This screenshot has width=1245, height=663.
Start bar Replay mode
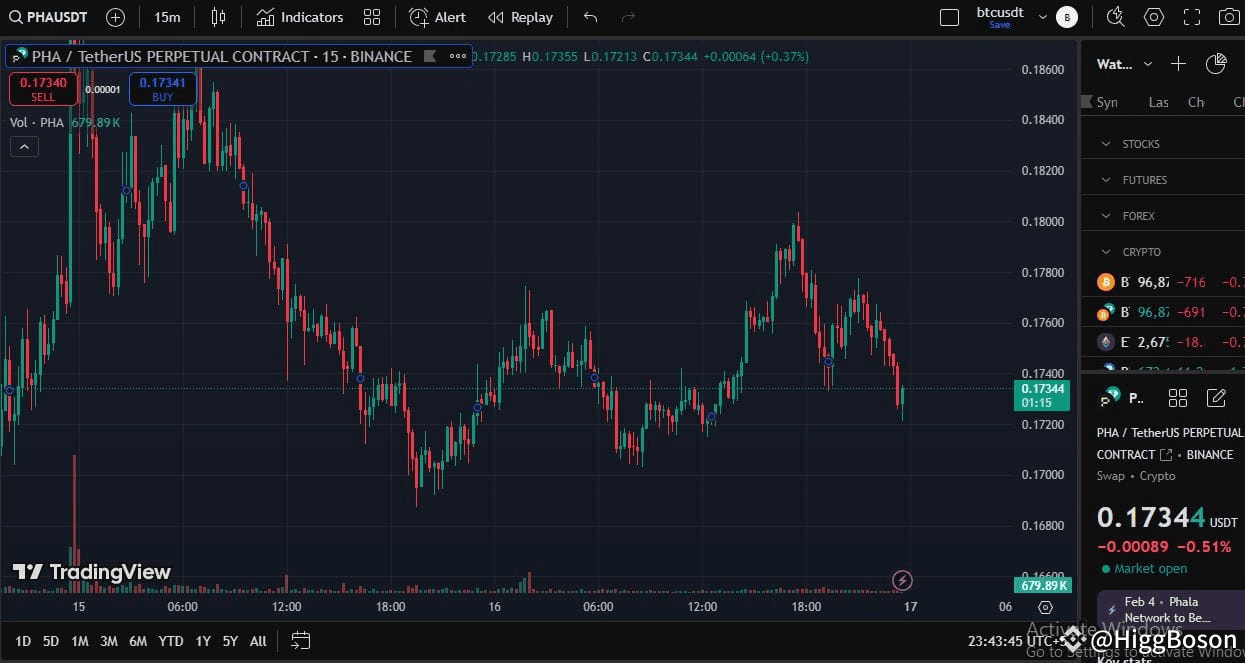(521, 17)
